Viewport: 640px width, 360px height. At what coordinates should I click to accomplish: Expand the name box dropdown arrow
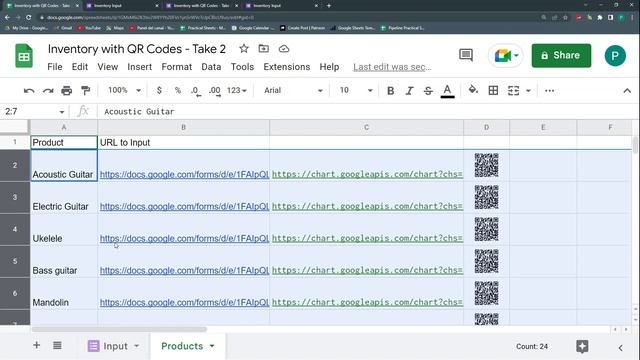(x=62, y=111)
